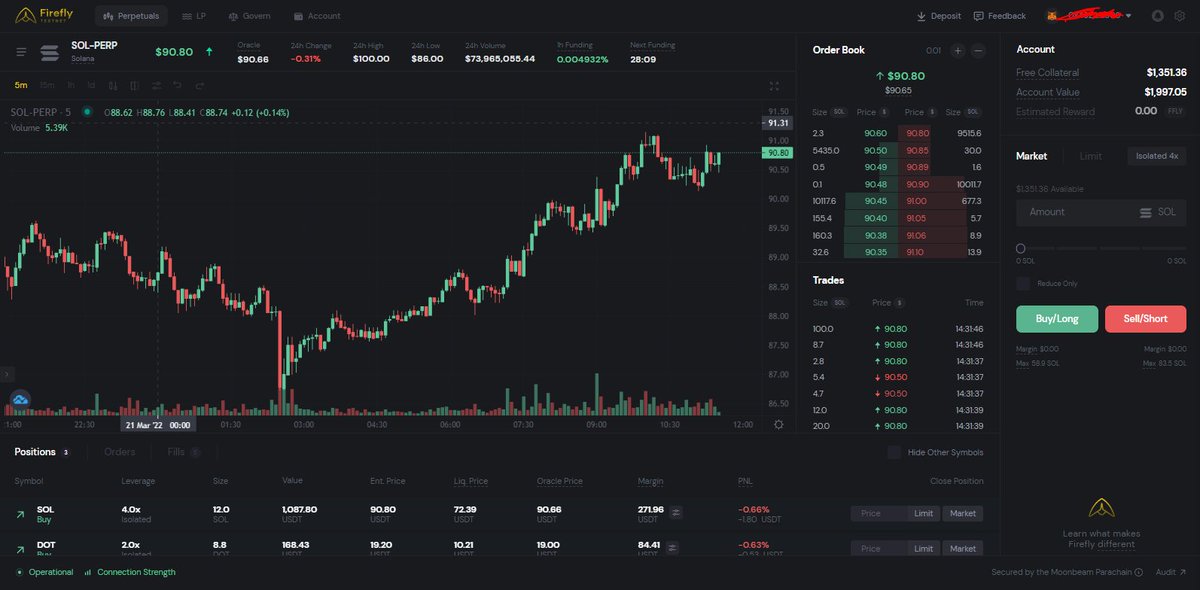Enable the Reduce Only checkbox
This screenshot has width=1200, height=590.
click(1023, 283)
